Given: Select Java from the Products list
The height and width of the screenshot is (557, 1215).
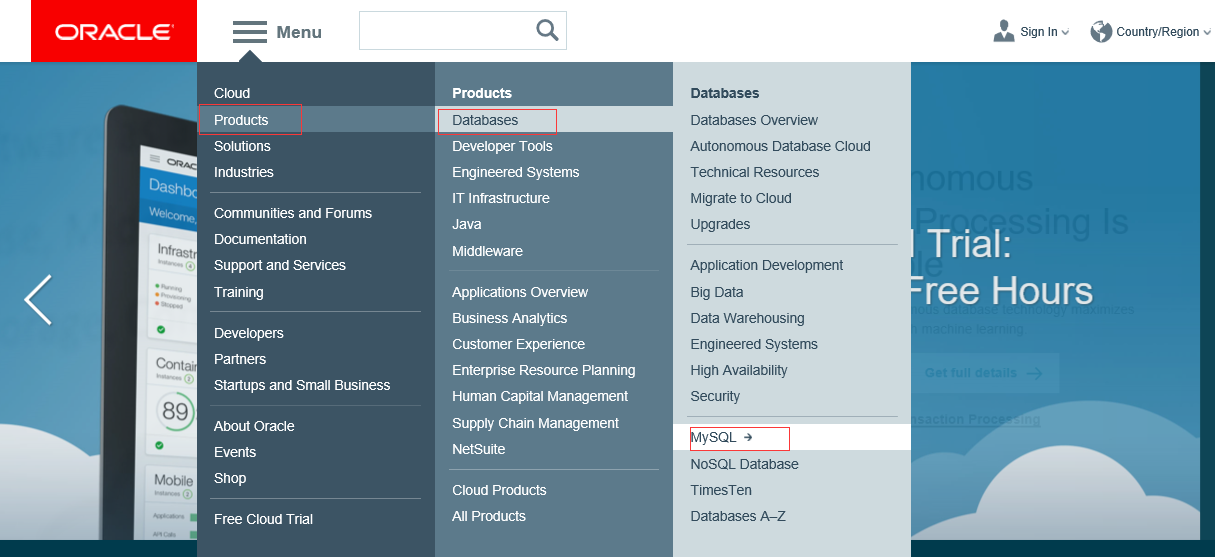Looking at the screenshot, I should click(x=466, y=224).
